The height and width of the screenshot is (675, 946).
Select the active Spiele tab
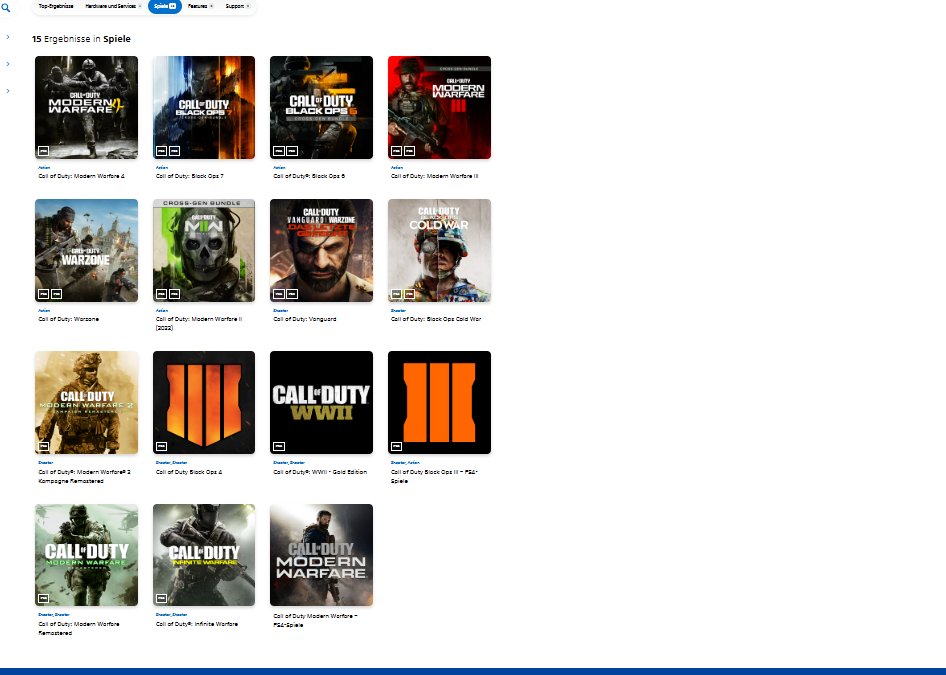pyautogui.click(x=165, y=6)
